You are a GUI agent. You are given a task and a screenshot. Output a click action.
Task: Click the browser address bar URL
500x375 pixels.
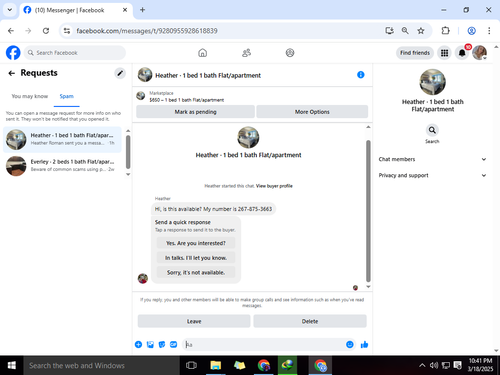(147, 31)
